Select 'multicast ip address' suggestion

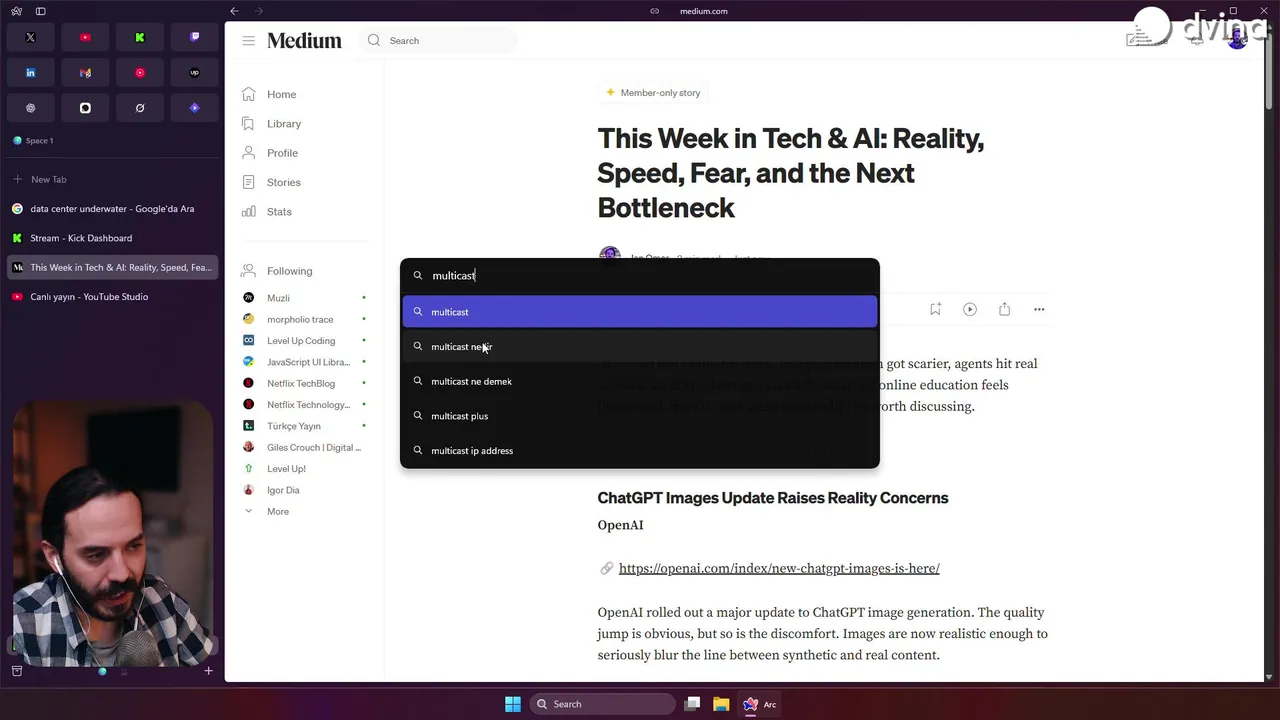point(640,451)
